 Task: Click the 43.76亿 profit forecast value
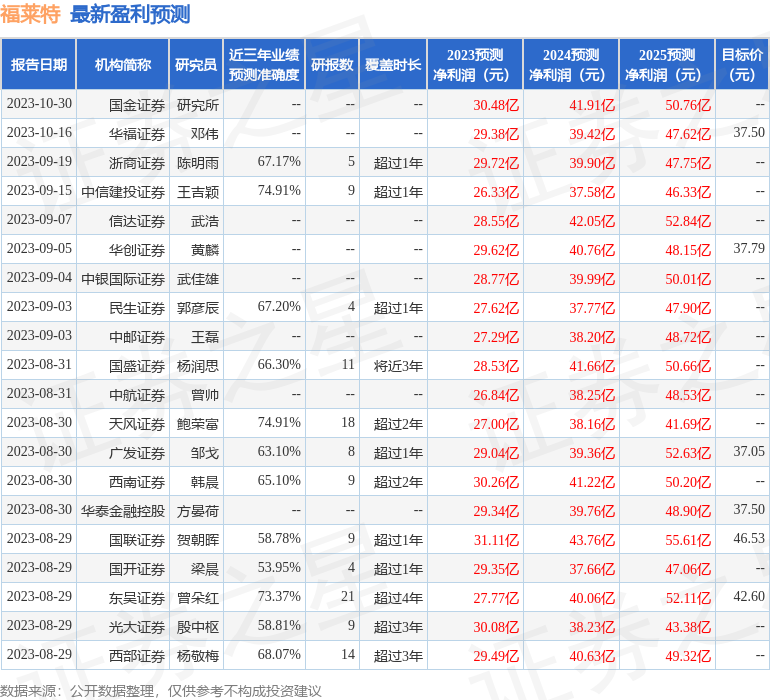pos(592,540)
